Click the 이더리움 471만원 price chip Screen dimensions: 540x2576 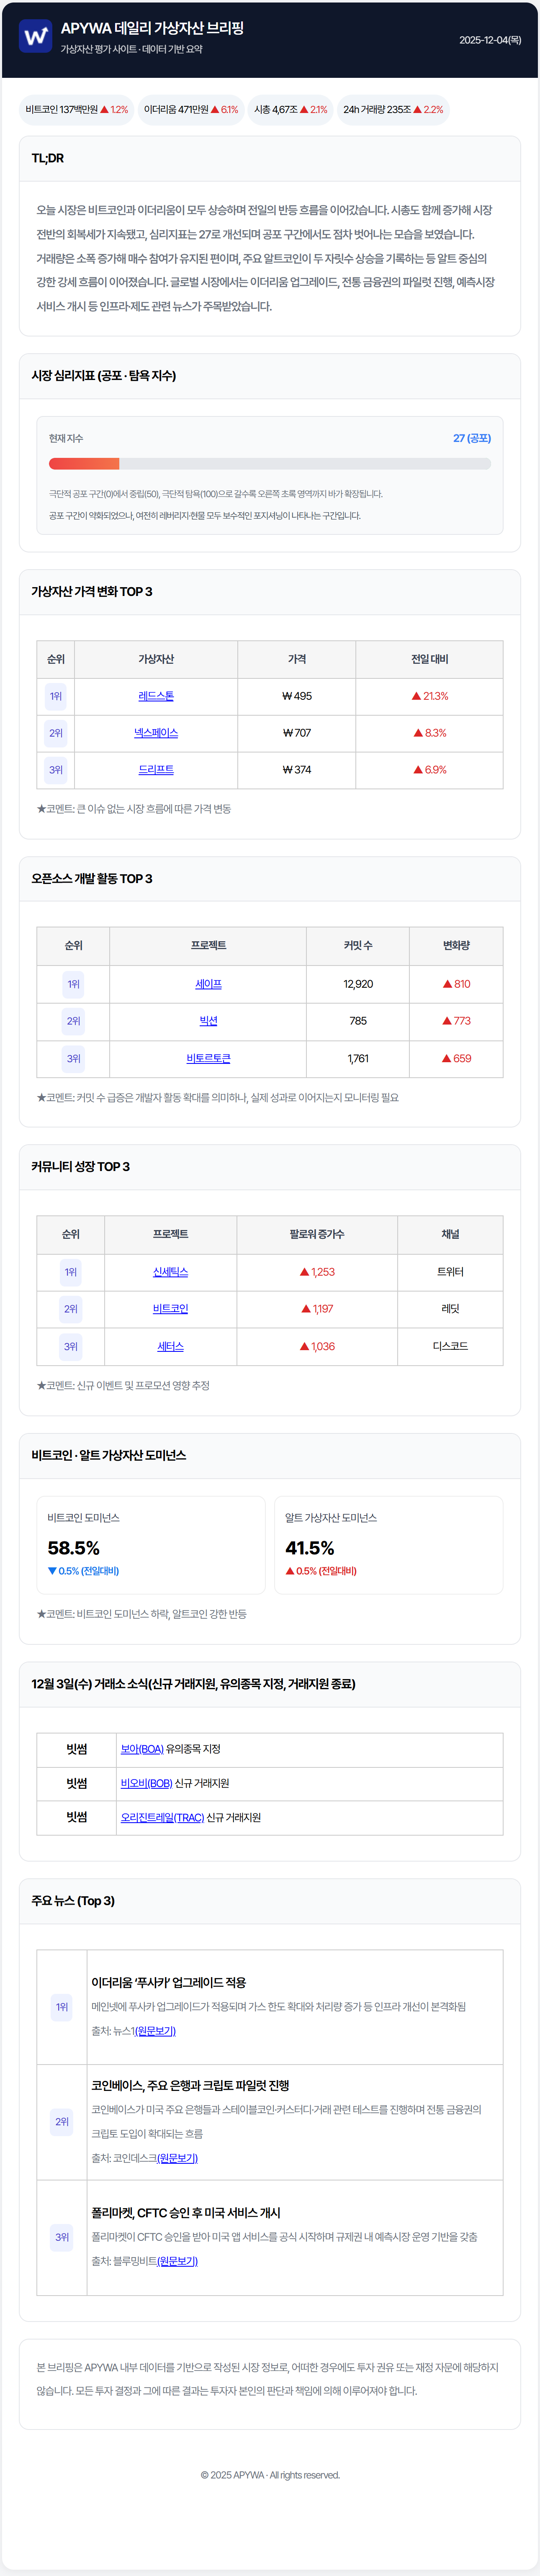191,110
